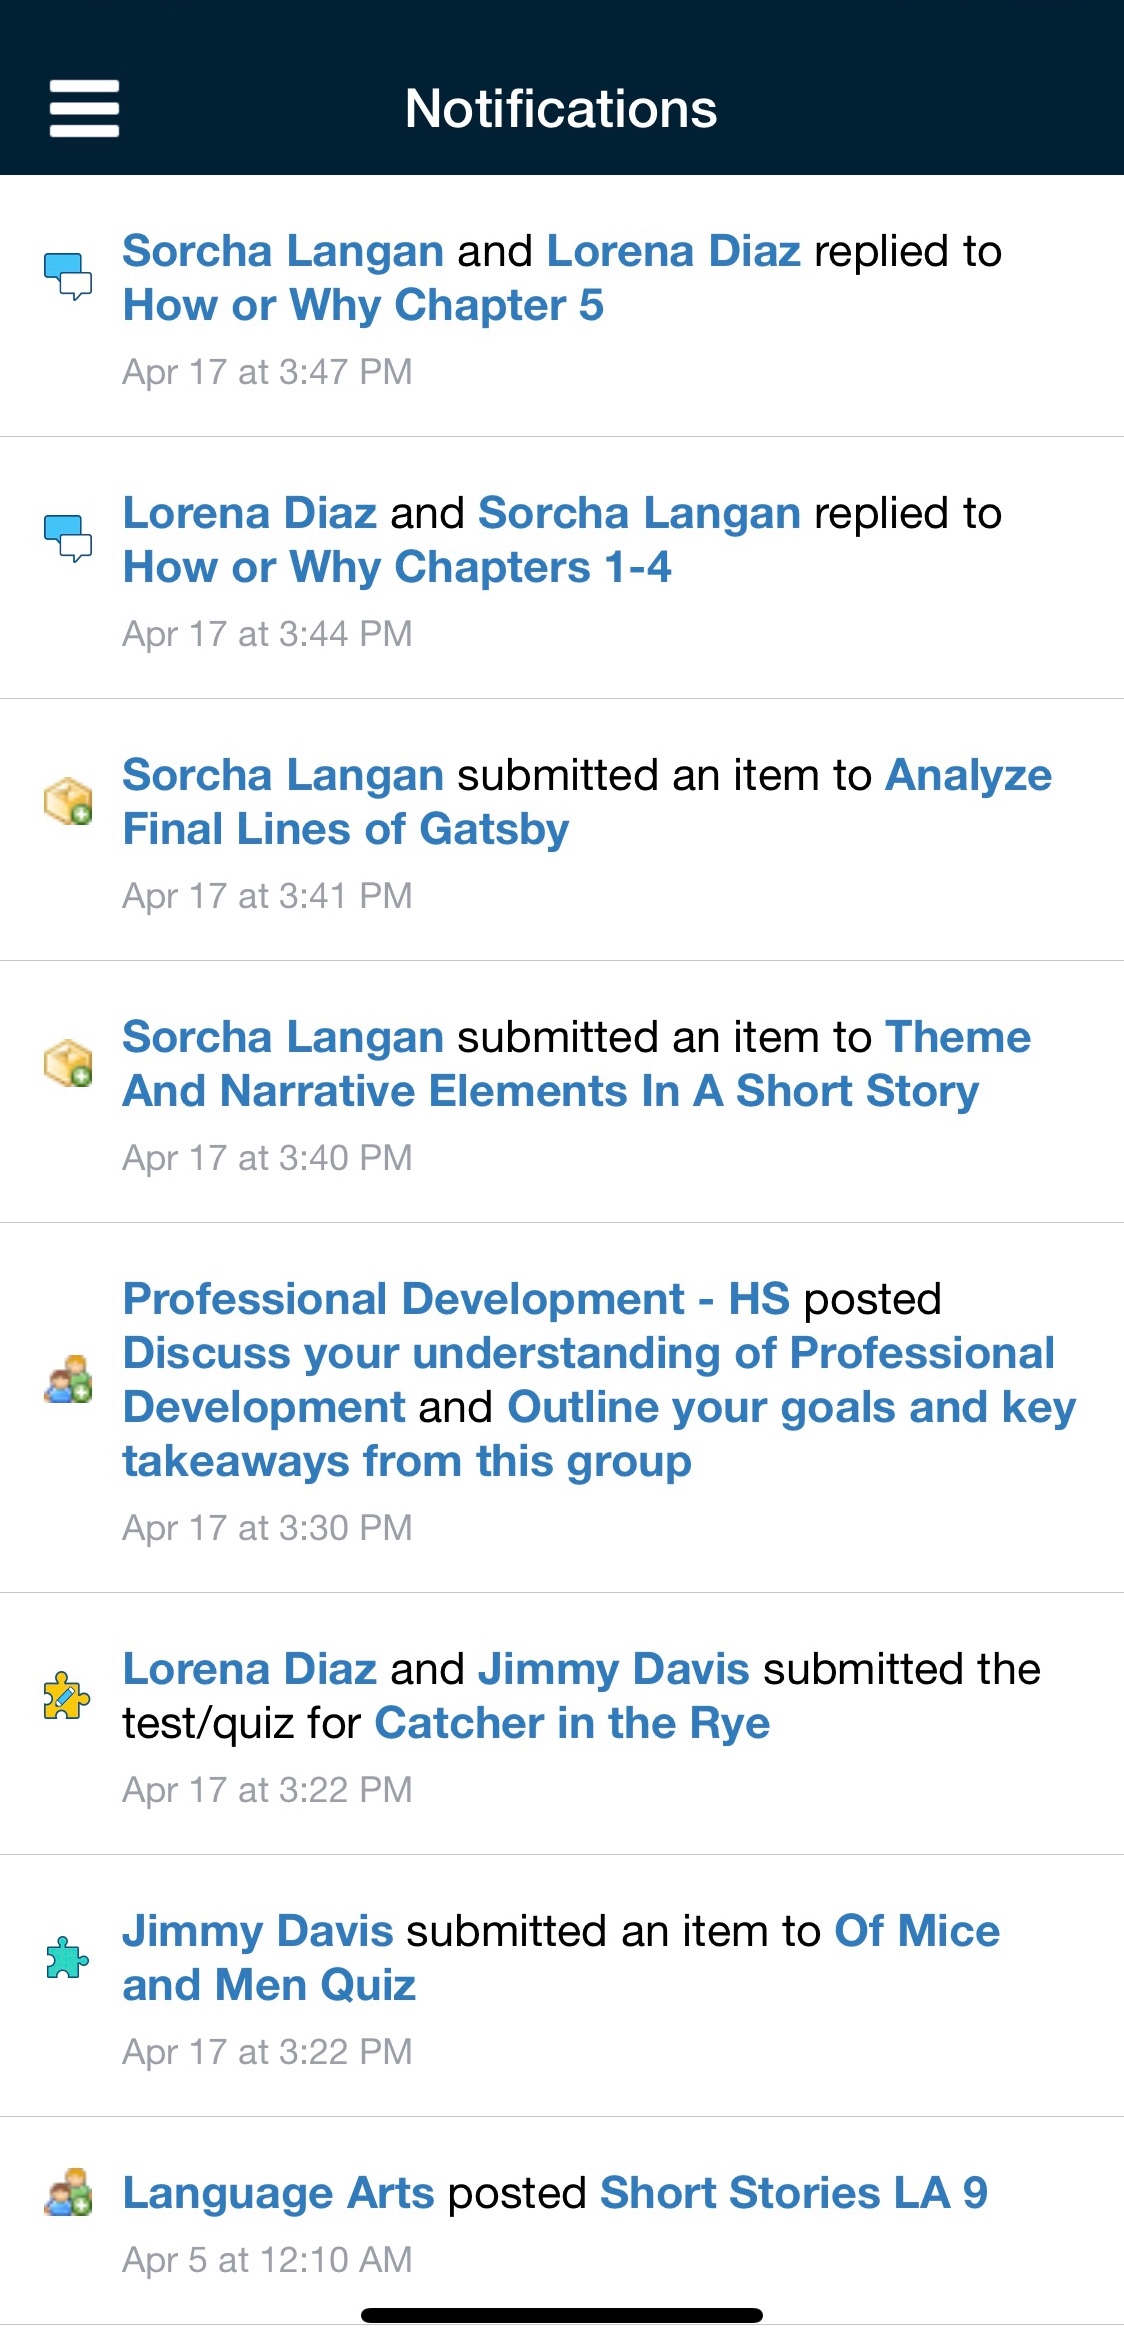Open the Catcher in the Rye quiz
Screen dimensions: 1124x2347
coord(572,1724)
